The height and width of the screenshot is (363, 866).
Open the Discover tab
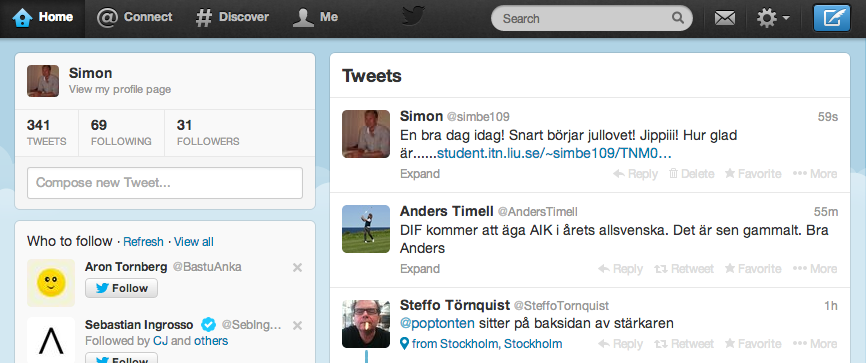point(232,17)
